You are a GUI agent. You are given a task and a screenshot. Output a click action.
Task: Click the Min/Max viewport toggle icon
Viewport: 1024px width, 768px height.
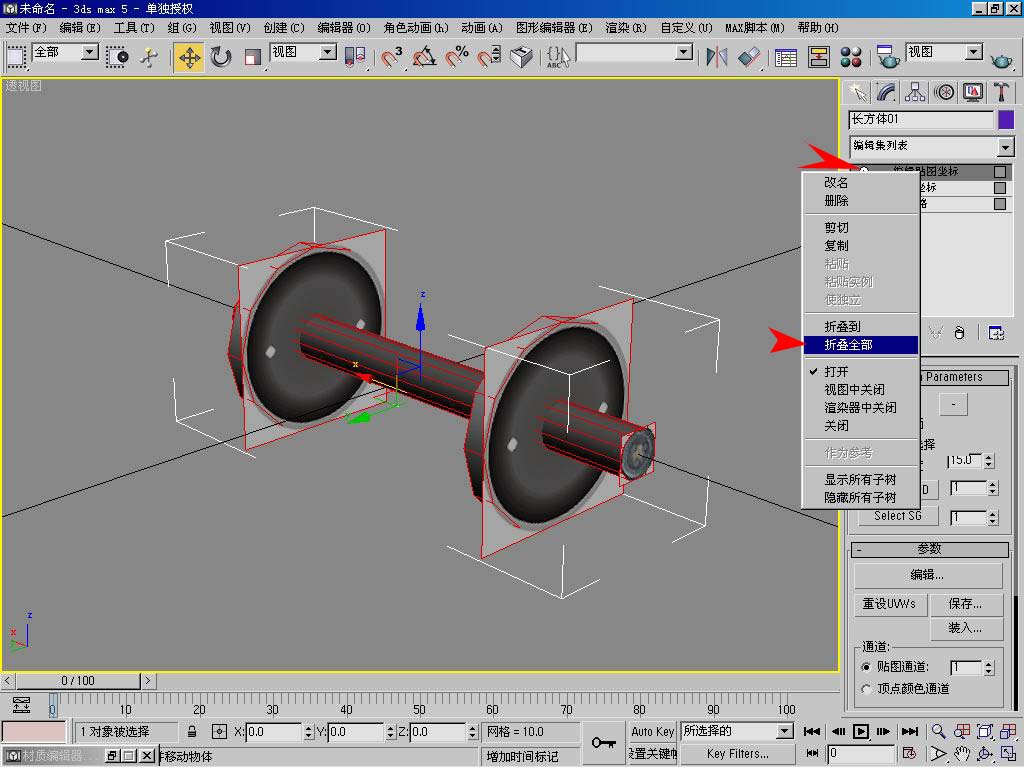pos(1008,754)
